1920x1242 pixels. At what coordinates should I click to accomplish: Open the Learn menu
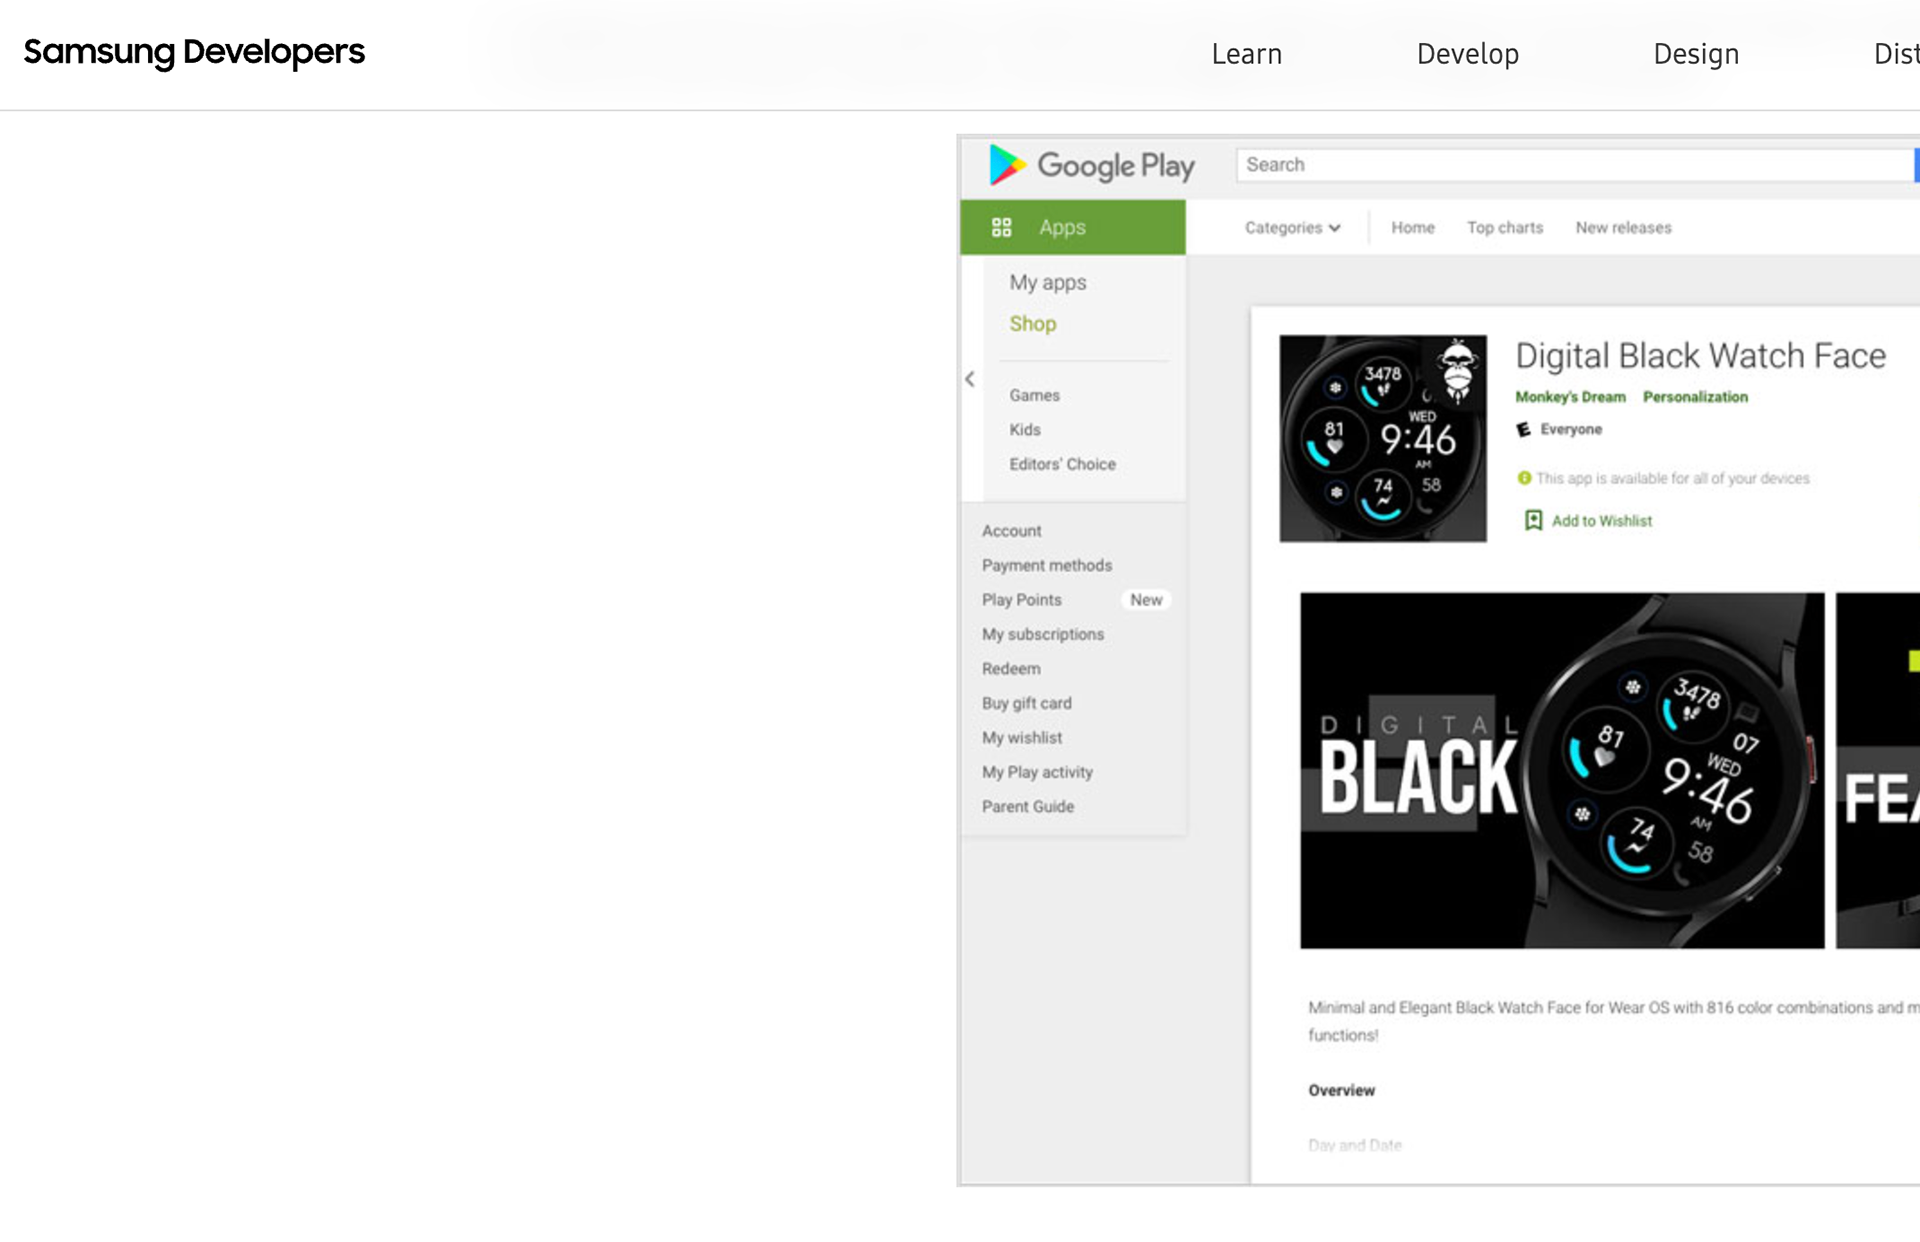(1246, 54)
